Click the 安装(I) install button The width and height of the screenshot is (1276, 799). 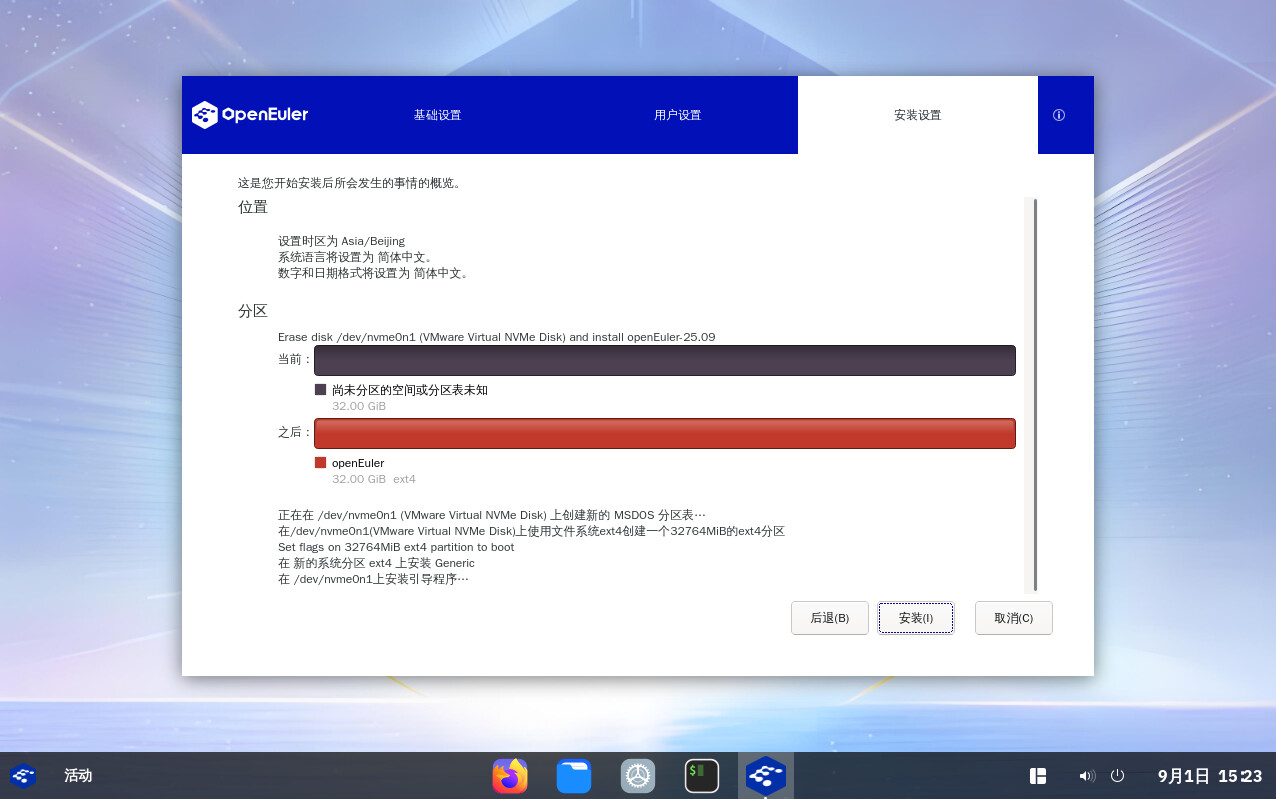[915, 618]
